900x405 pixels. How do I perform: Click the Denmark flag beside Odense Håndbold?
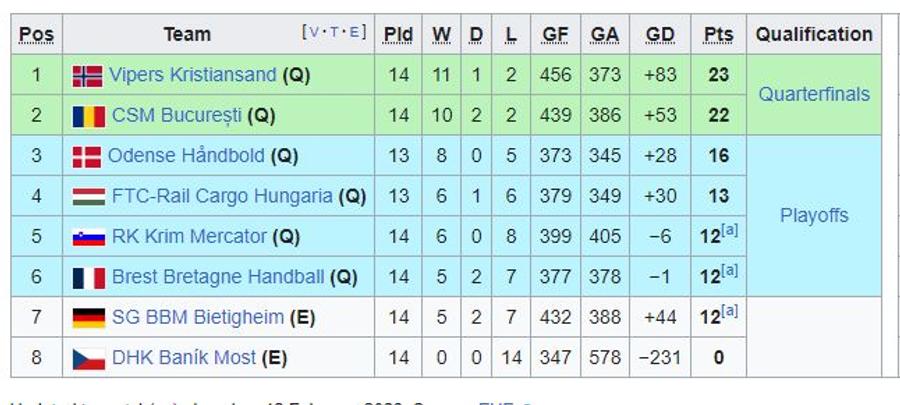point(87,157)
